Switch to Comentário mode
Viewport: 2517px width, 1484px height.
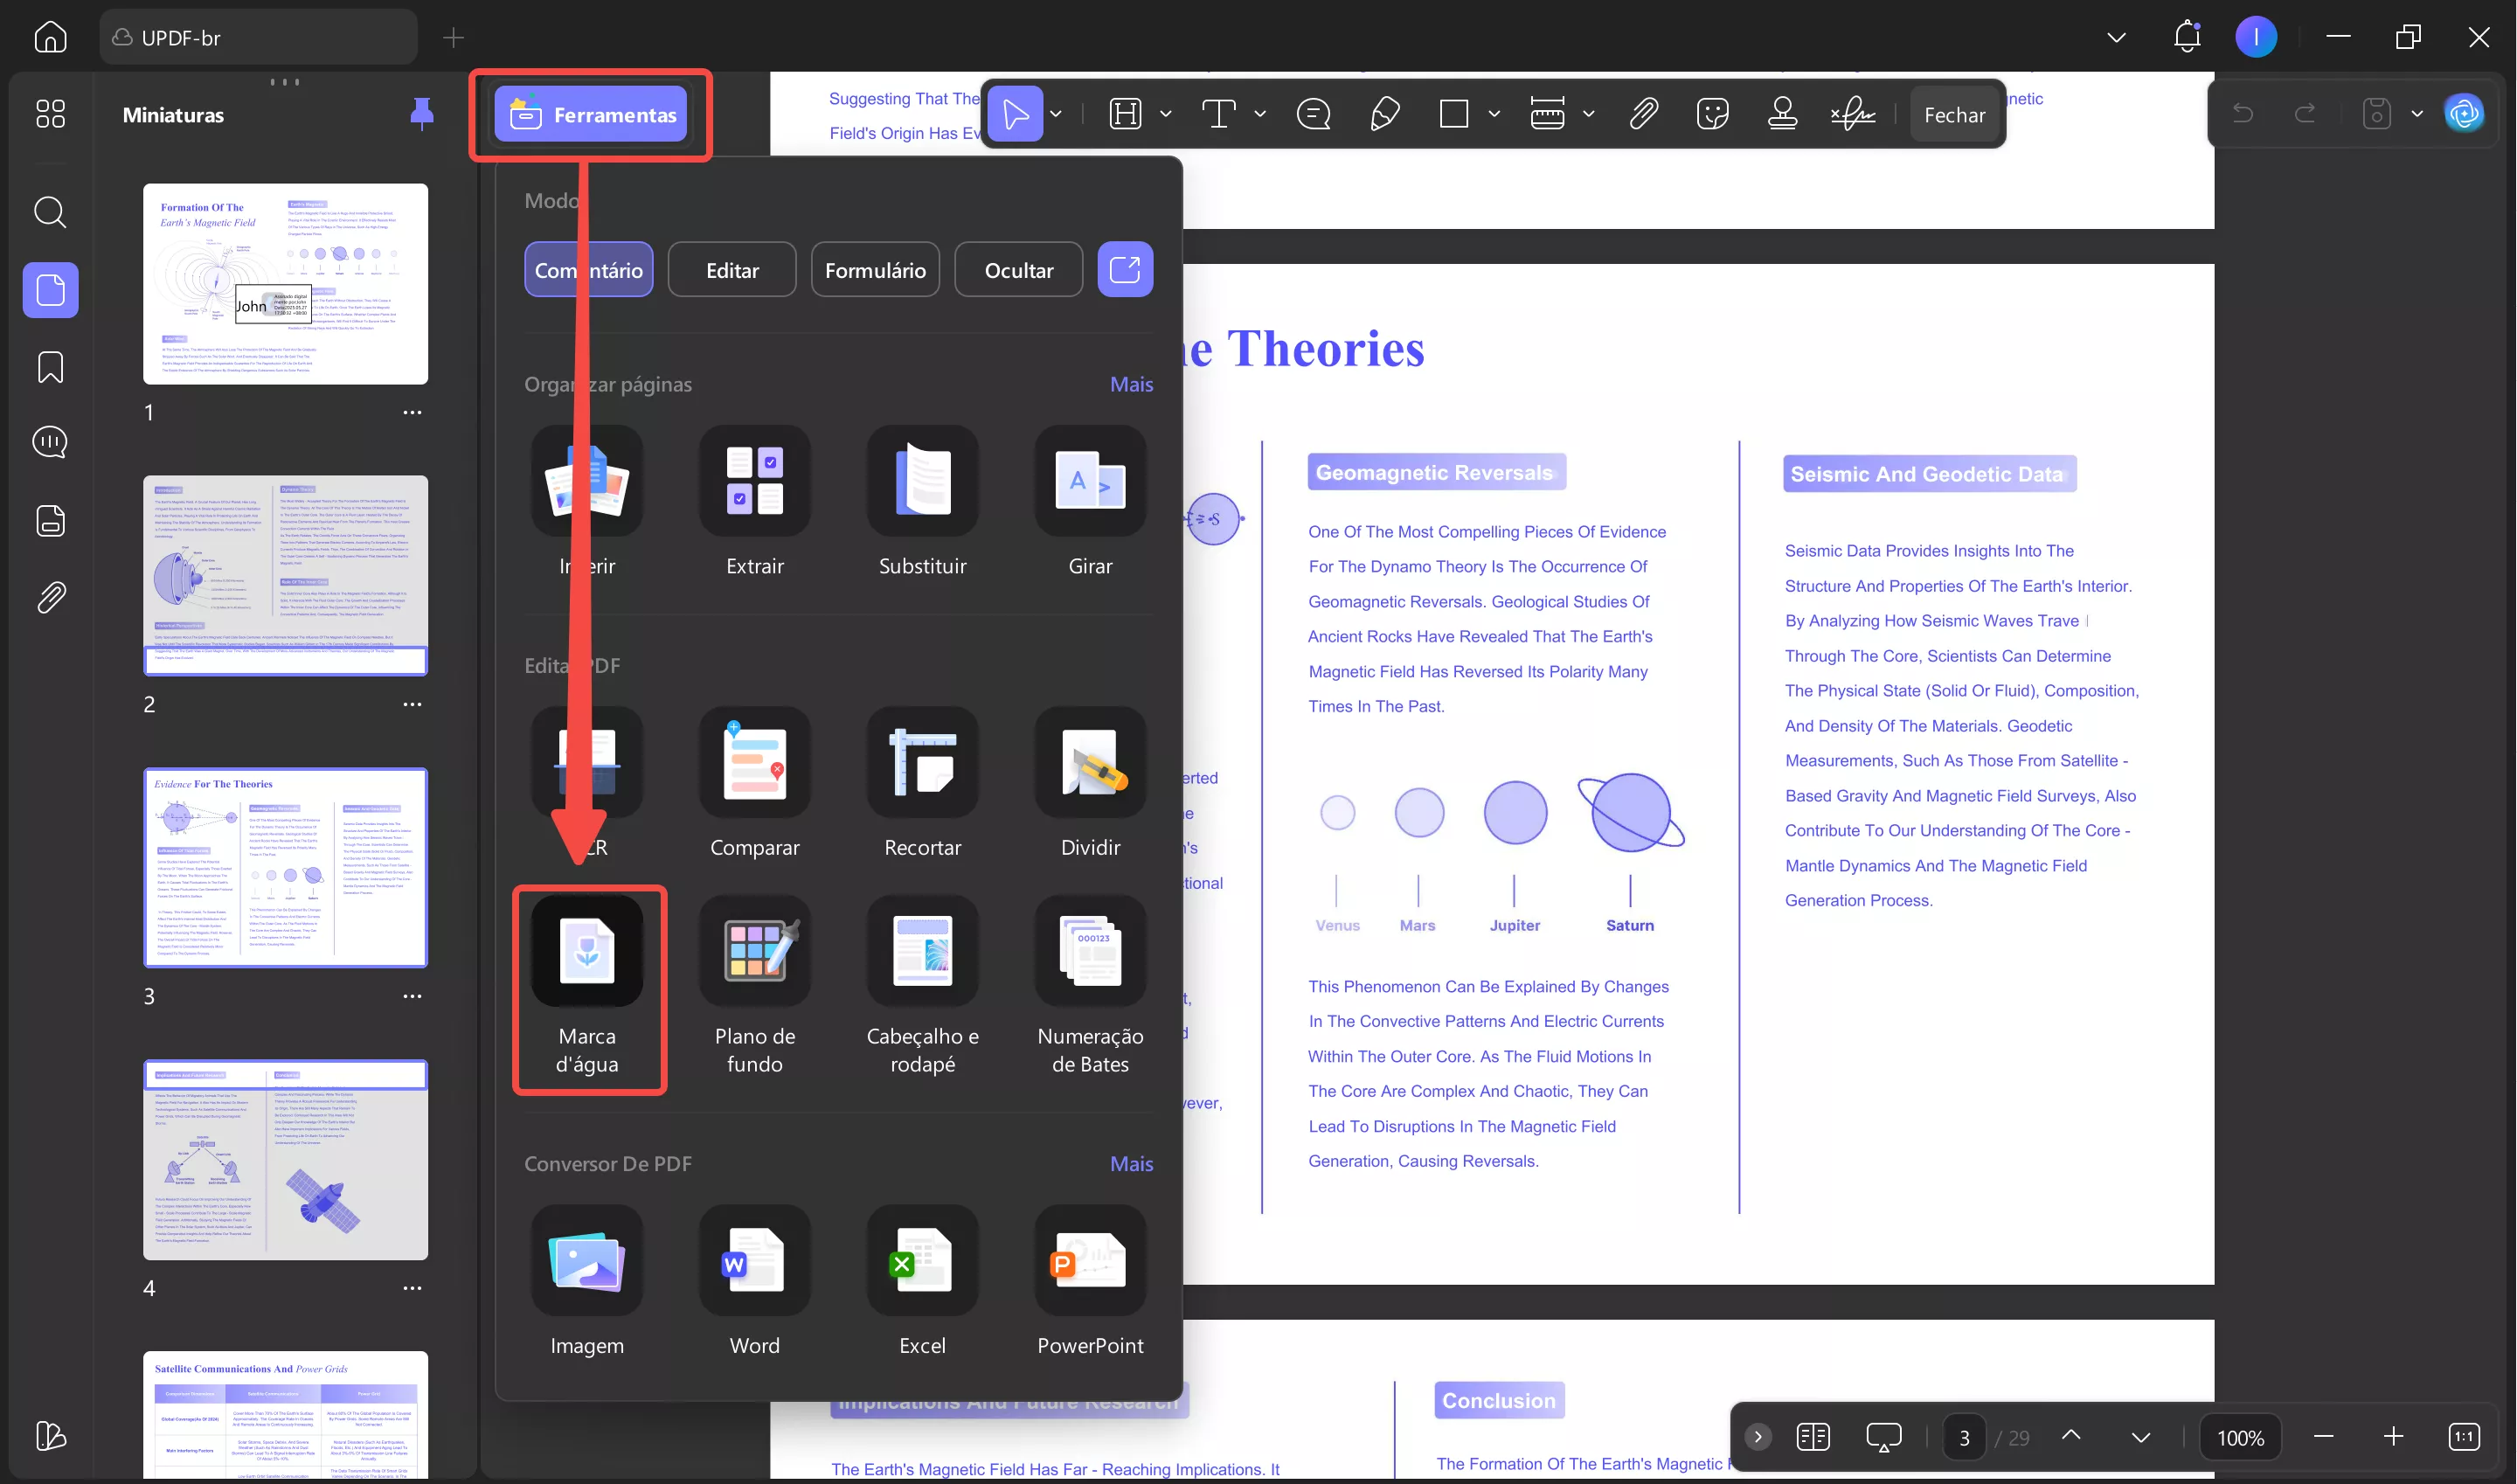[x=588, y=270]
